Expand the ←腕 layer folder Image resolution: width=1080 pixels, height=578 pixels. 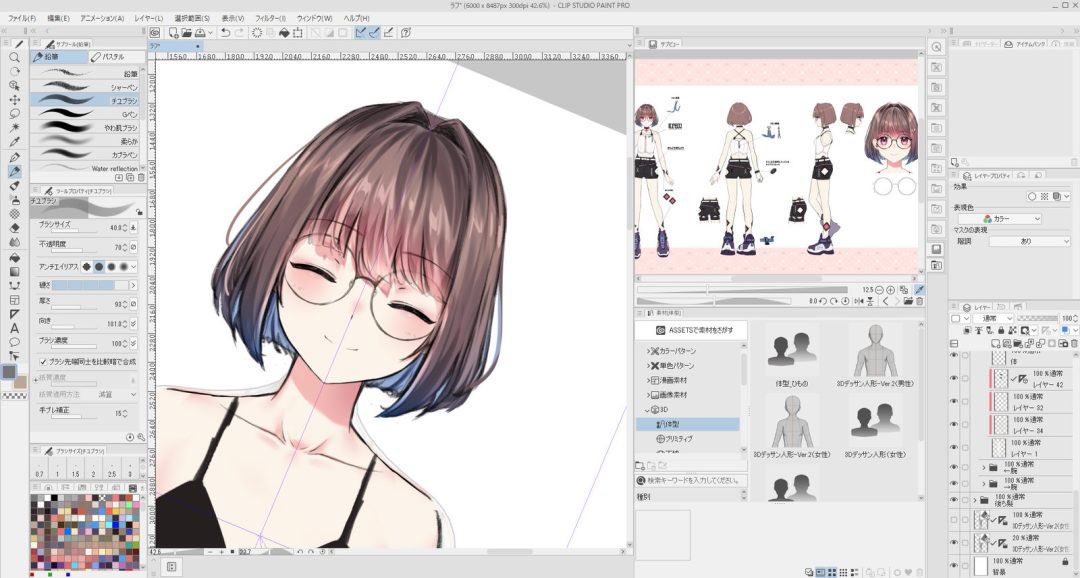coord(984,467)
